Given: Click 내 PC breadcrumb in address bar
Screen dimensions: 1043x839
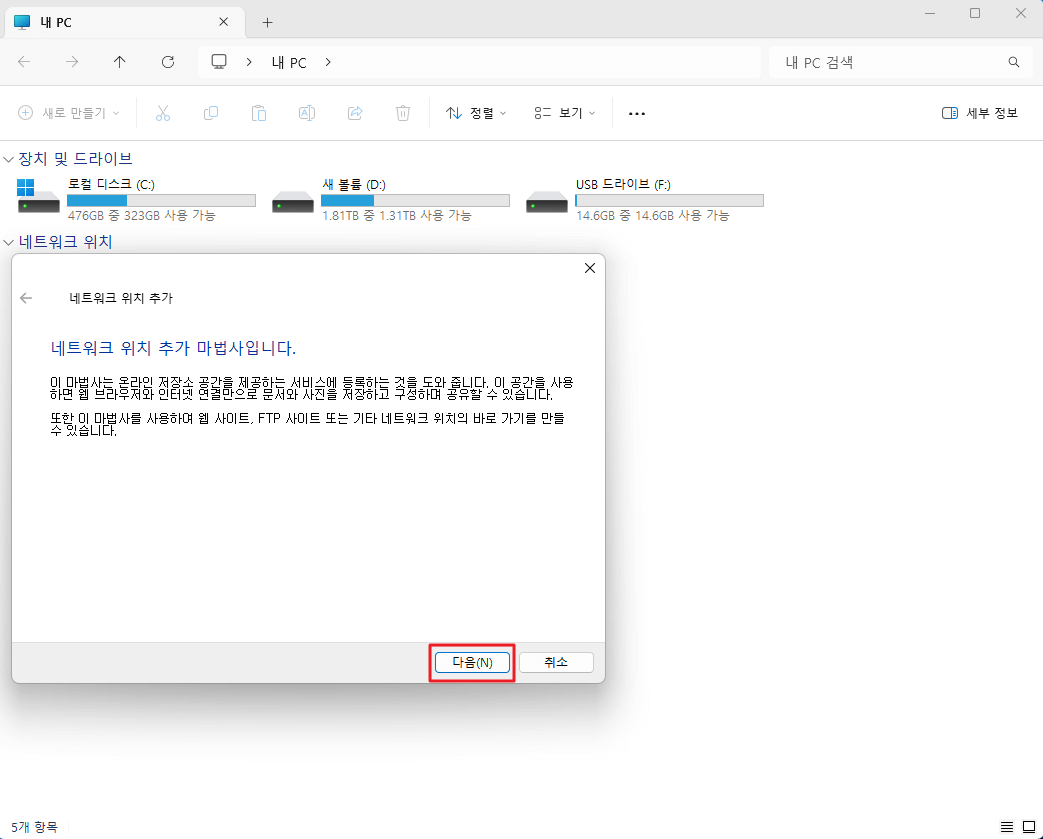Looking at the screenshot, I should point(289,63).
